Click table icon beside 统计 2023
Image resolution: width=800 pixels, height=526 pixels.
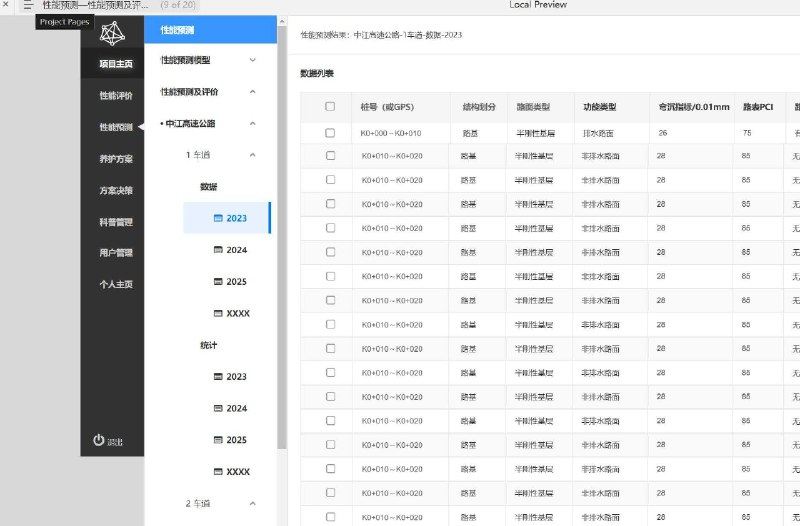(x=218, y=377)
